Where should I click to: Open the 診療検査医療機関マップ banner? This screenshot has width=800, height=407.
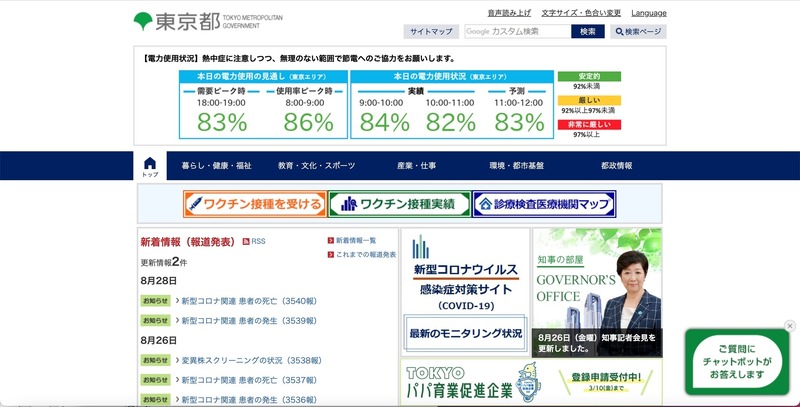544,204
